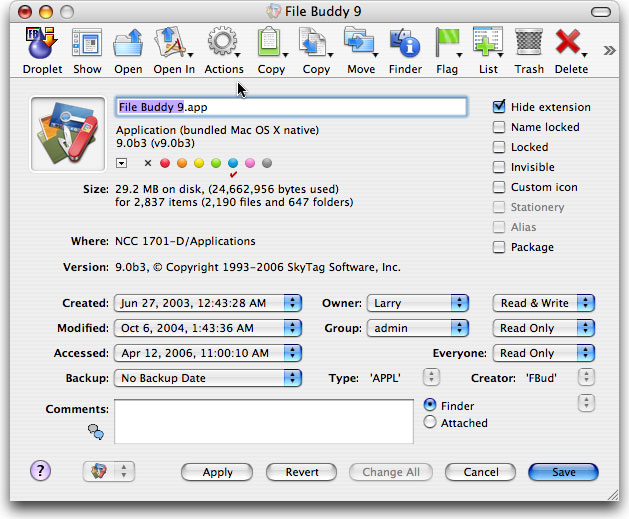Click the green clipboard Copy icon

click(271, 42)
